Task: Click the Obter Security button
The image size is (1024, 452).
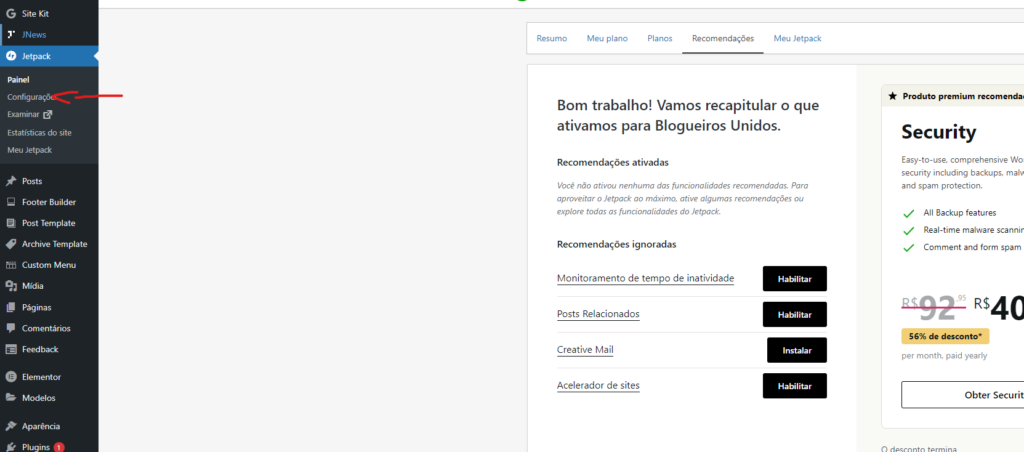Action: 963,395
